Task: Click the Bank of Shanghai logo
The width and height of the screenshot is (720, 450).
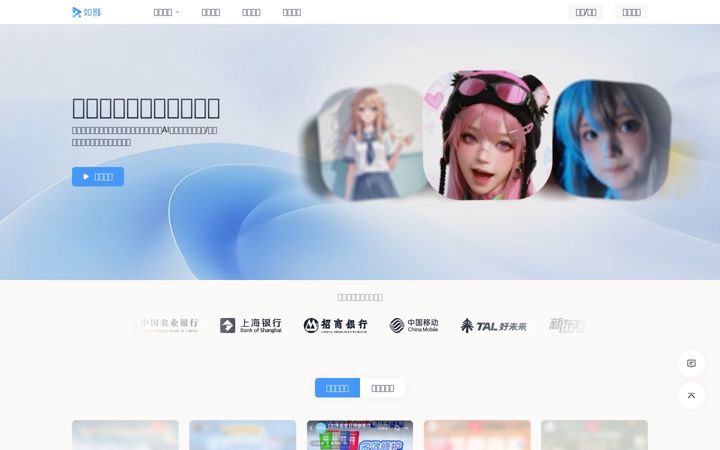Action: click(x=251, y=326)
